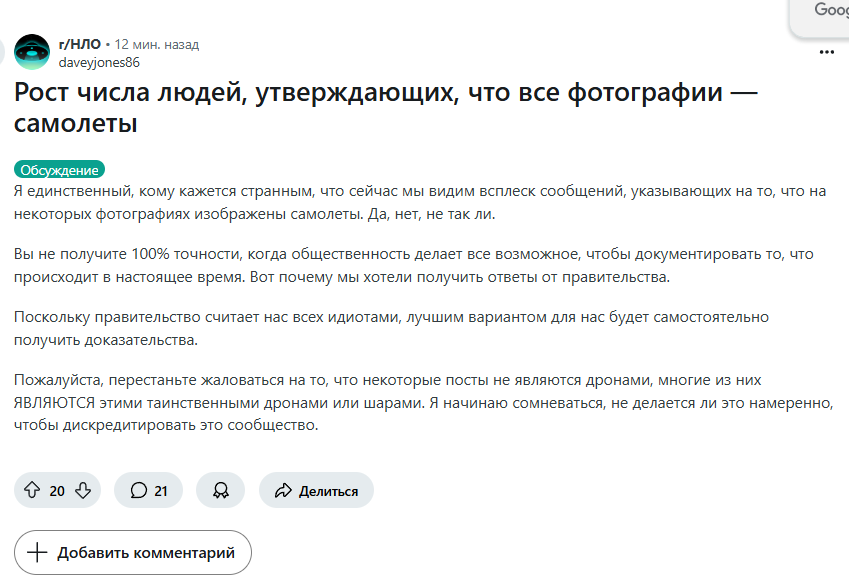Click the Google popup in corner
849x587 pixels.
tap(820, 18)
